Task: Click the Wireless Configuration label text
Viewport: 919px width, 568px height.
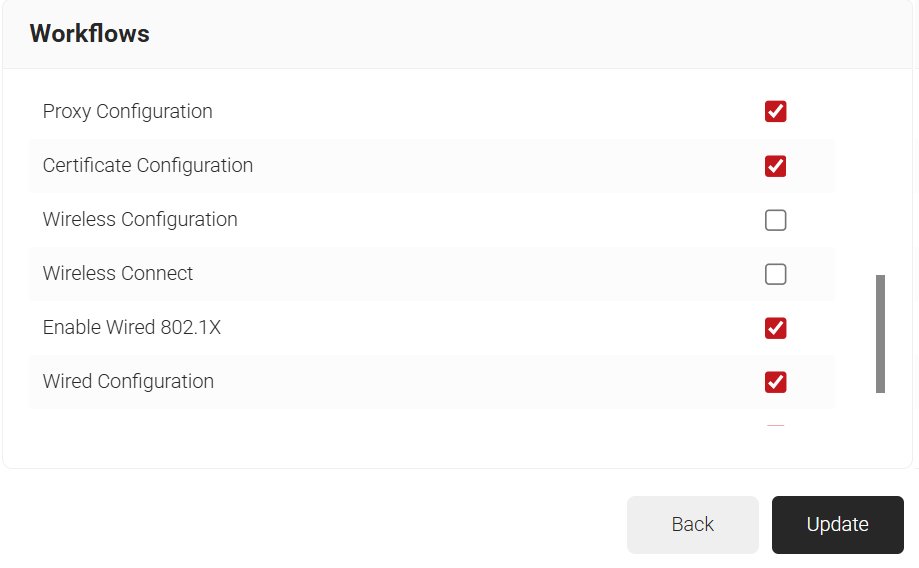Action: (140, 220)
